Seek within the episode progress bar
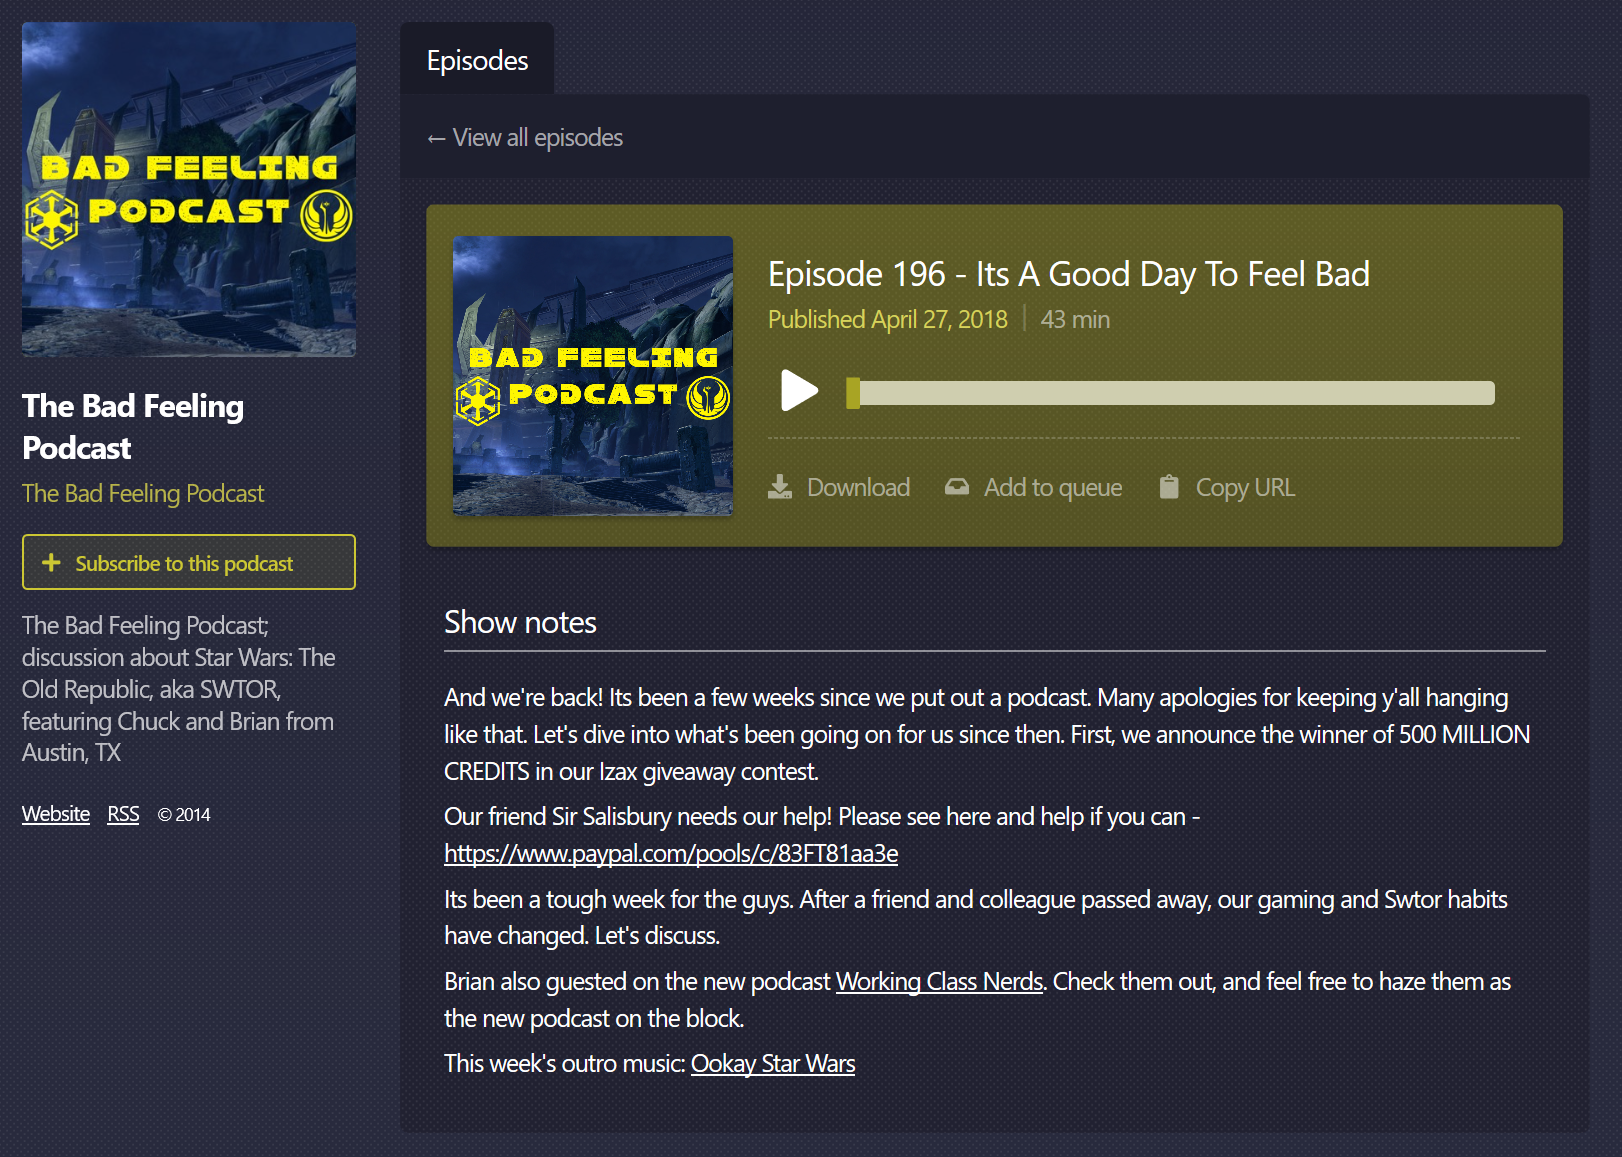 click(1170, 392)
